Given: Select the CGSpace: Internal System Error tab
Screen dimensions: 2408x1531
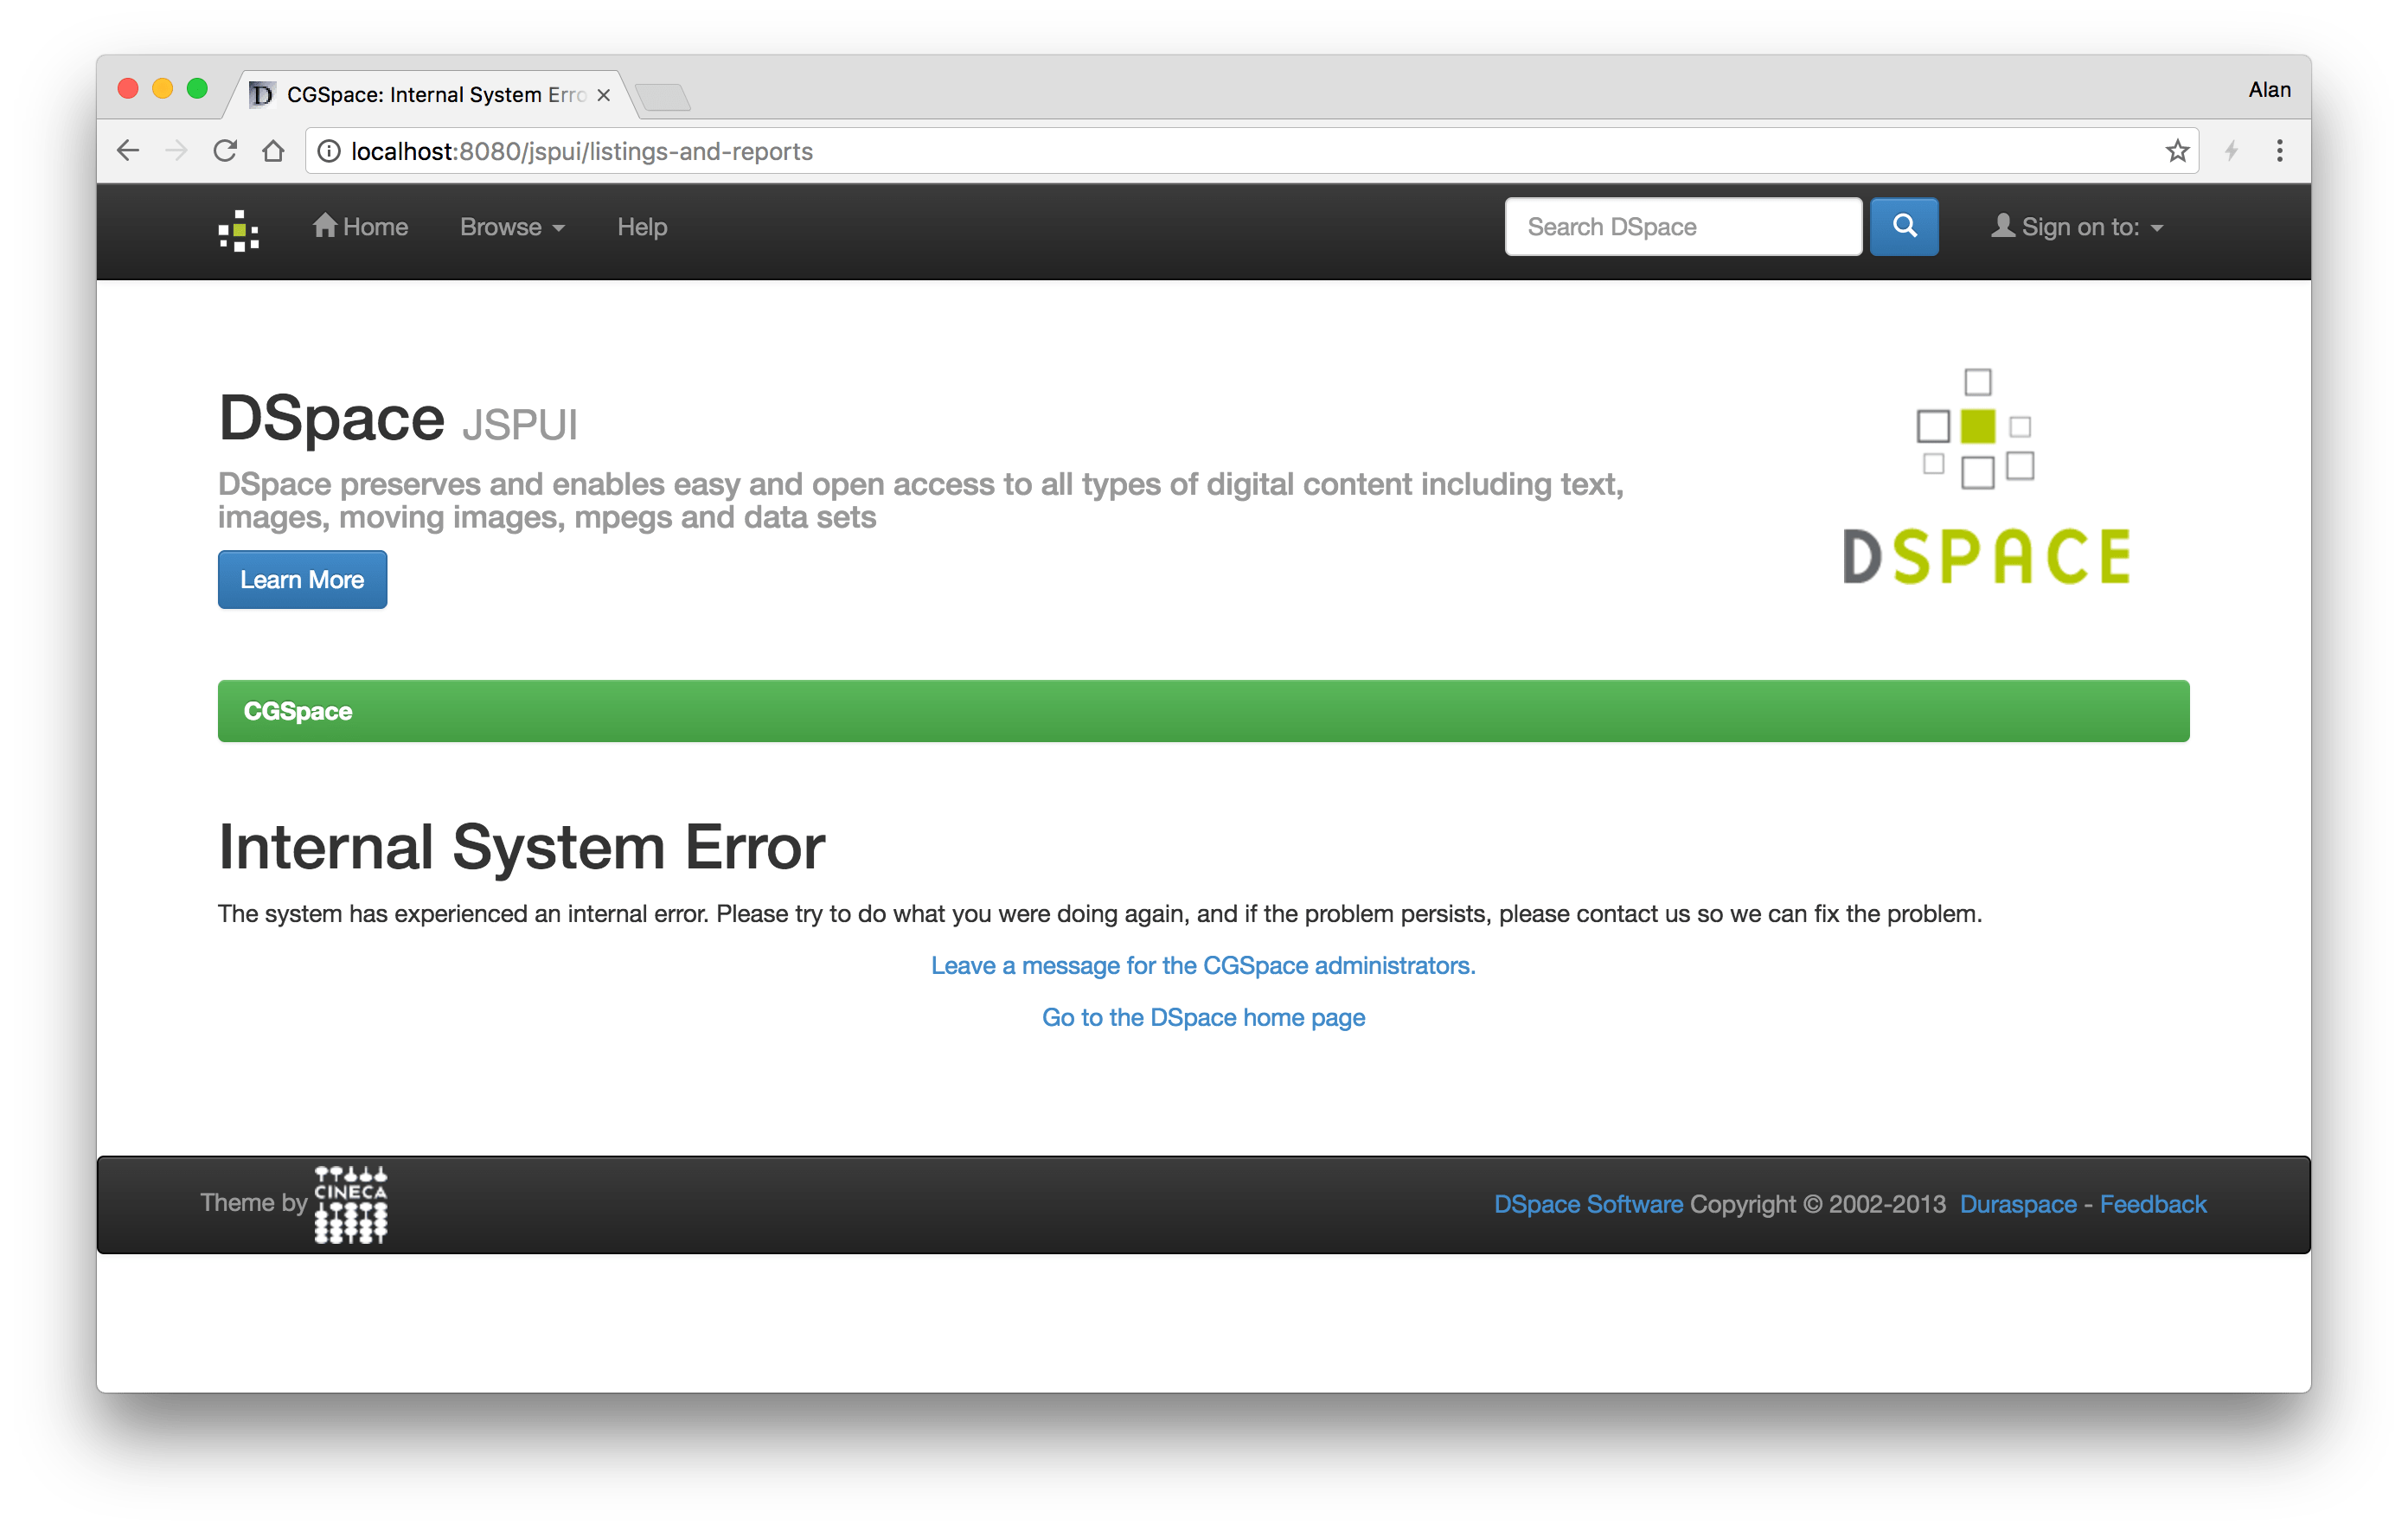Looking at the screenshot, I should tap(432, 95).
